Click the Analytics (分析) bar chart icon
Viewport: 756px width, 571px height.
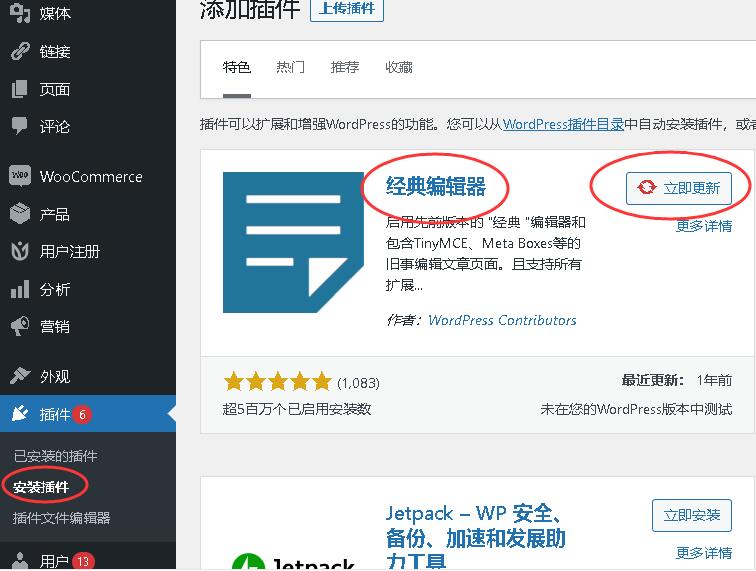point(19,289)
